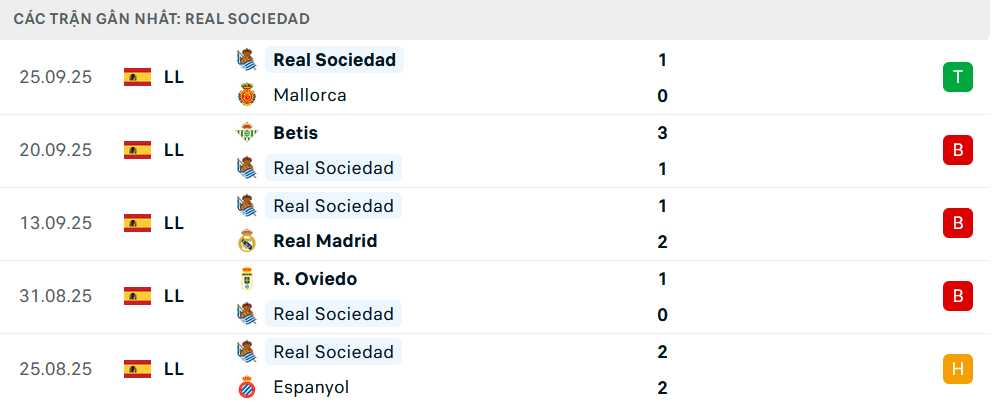Click Spain flag icon on 31.08.25 row

coord(137,296)
